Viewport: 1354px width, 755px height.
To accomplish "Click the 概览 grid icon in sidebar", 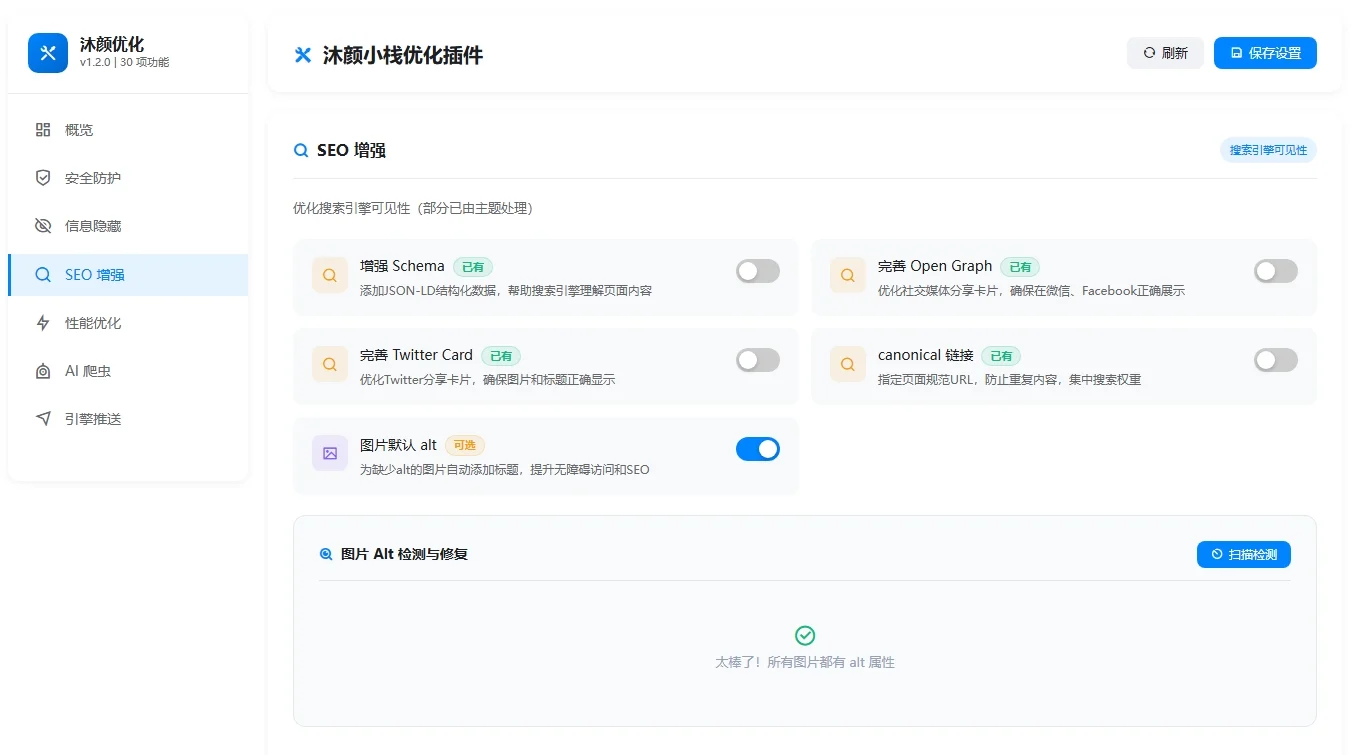I will 43,130.
